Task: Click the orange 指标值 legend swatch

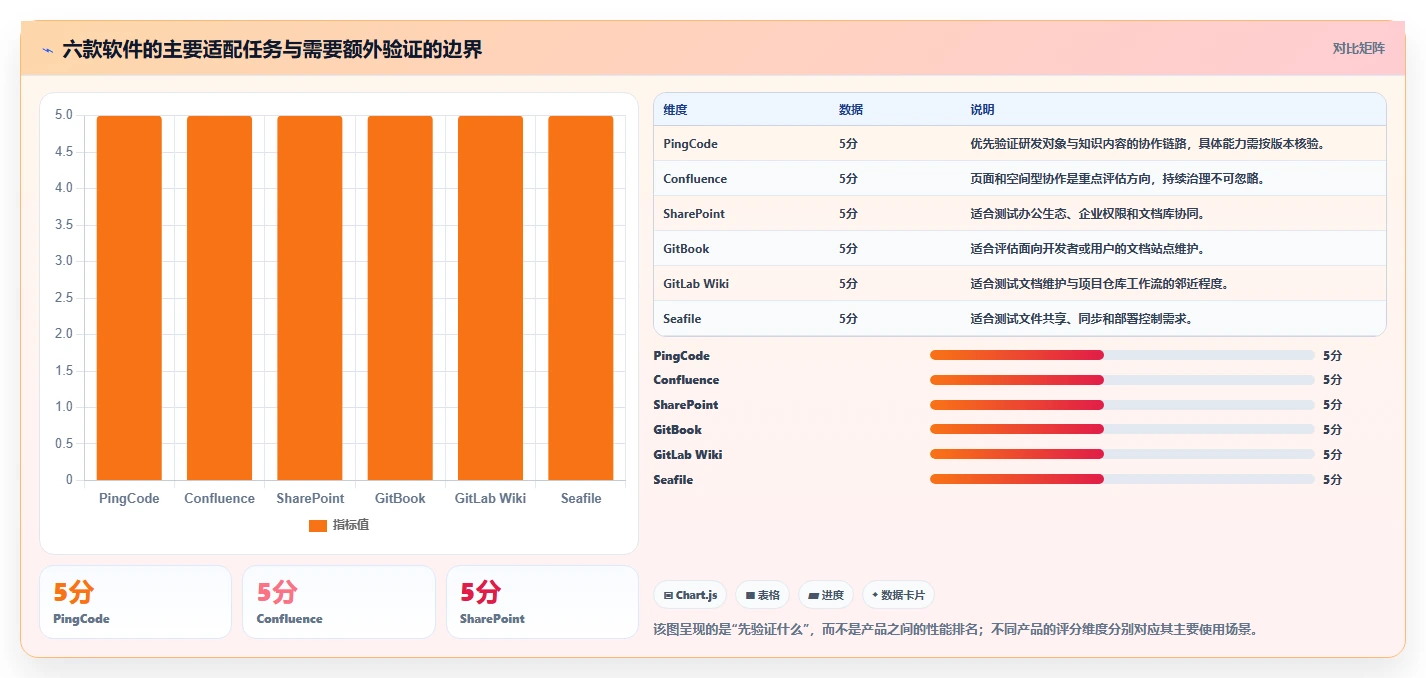Action: click(x=318, y=525)
